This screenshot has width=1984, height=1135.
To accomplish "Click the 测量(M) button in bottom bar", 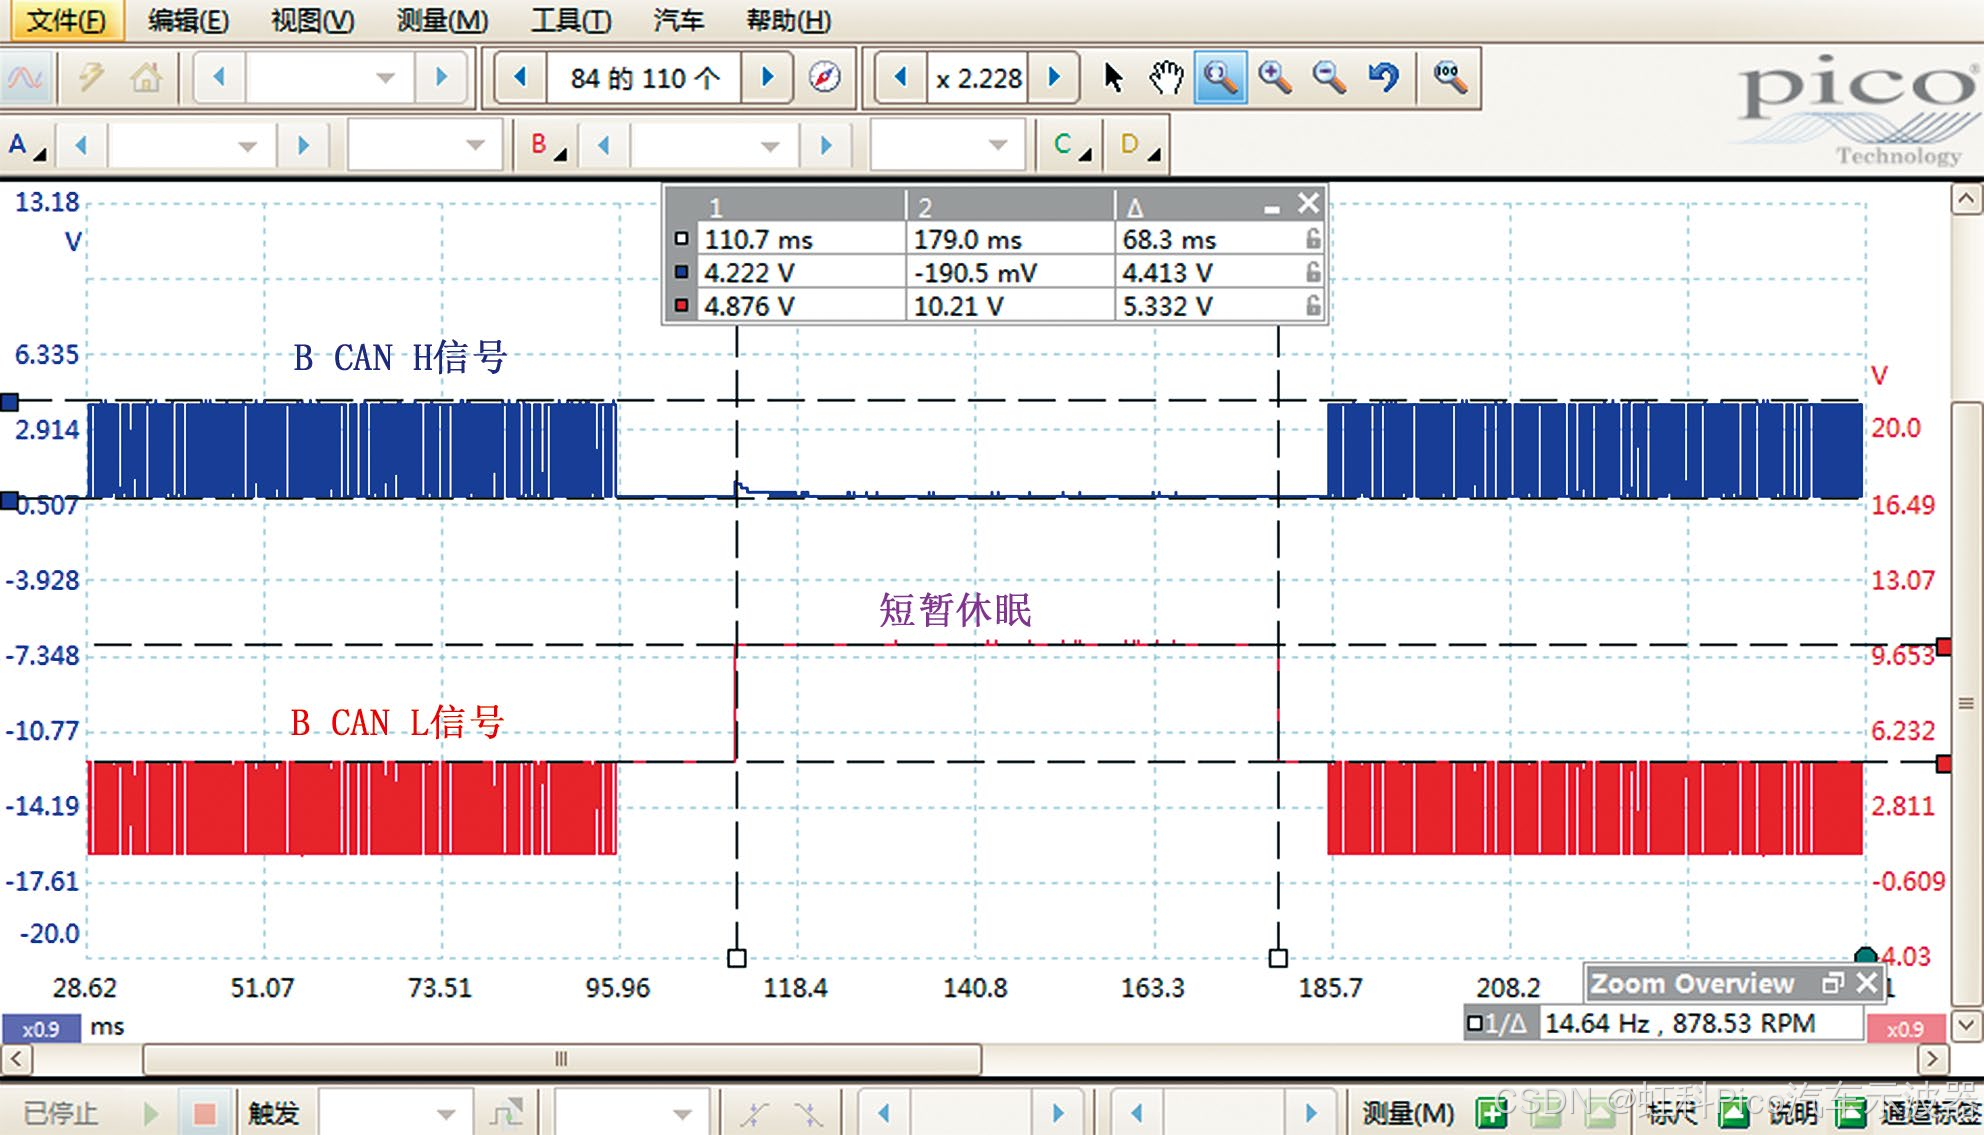I will coord(1408,1113).
